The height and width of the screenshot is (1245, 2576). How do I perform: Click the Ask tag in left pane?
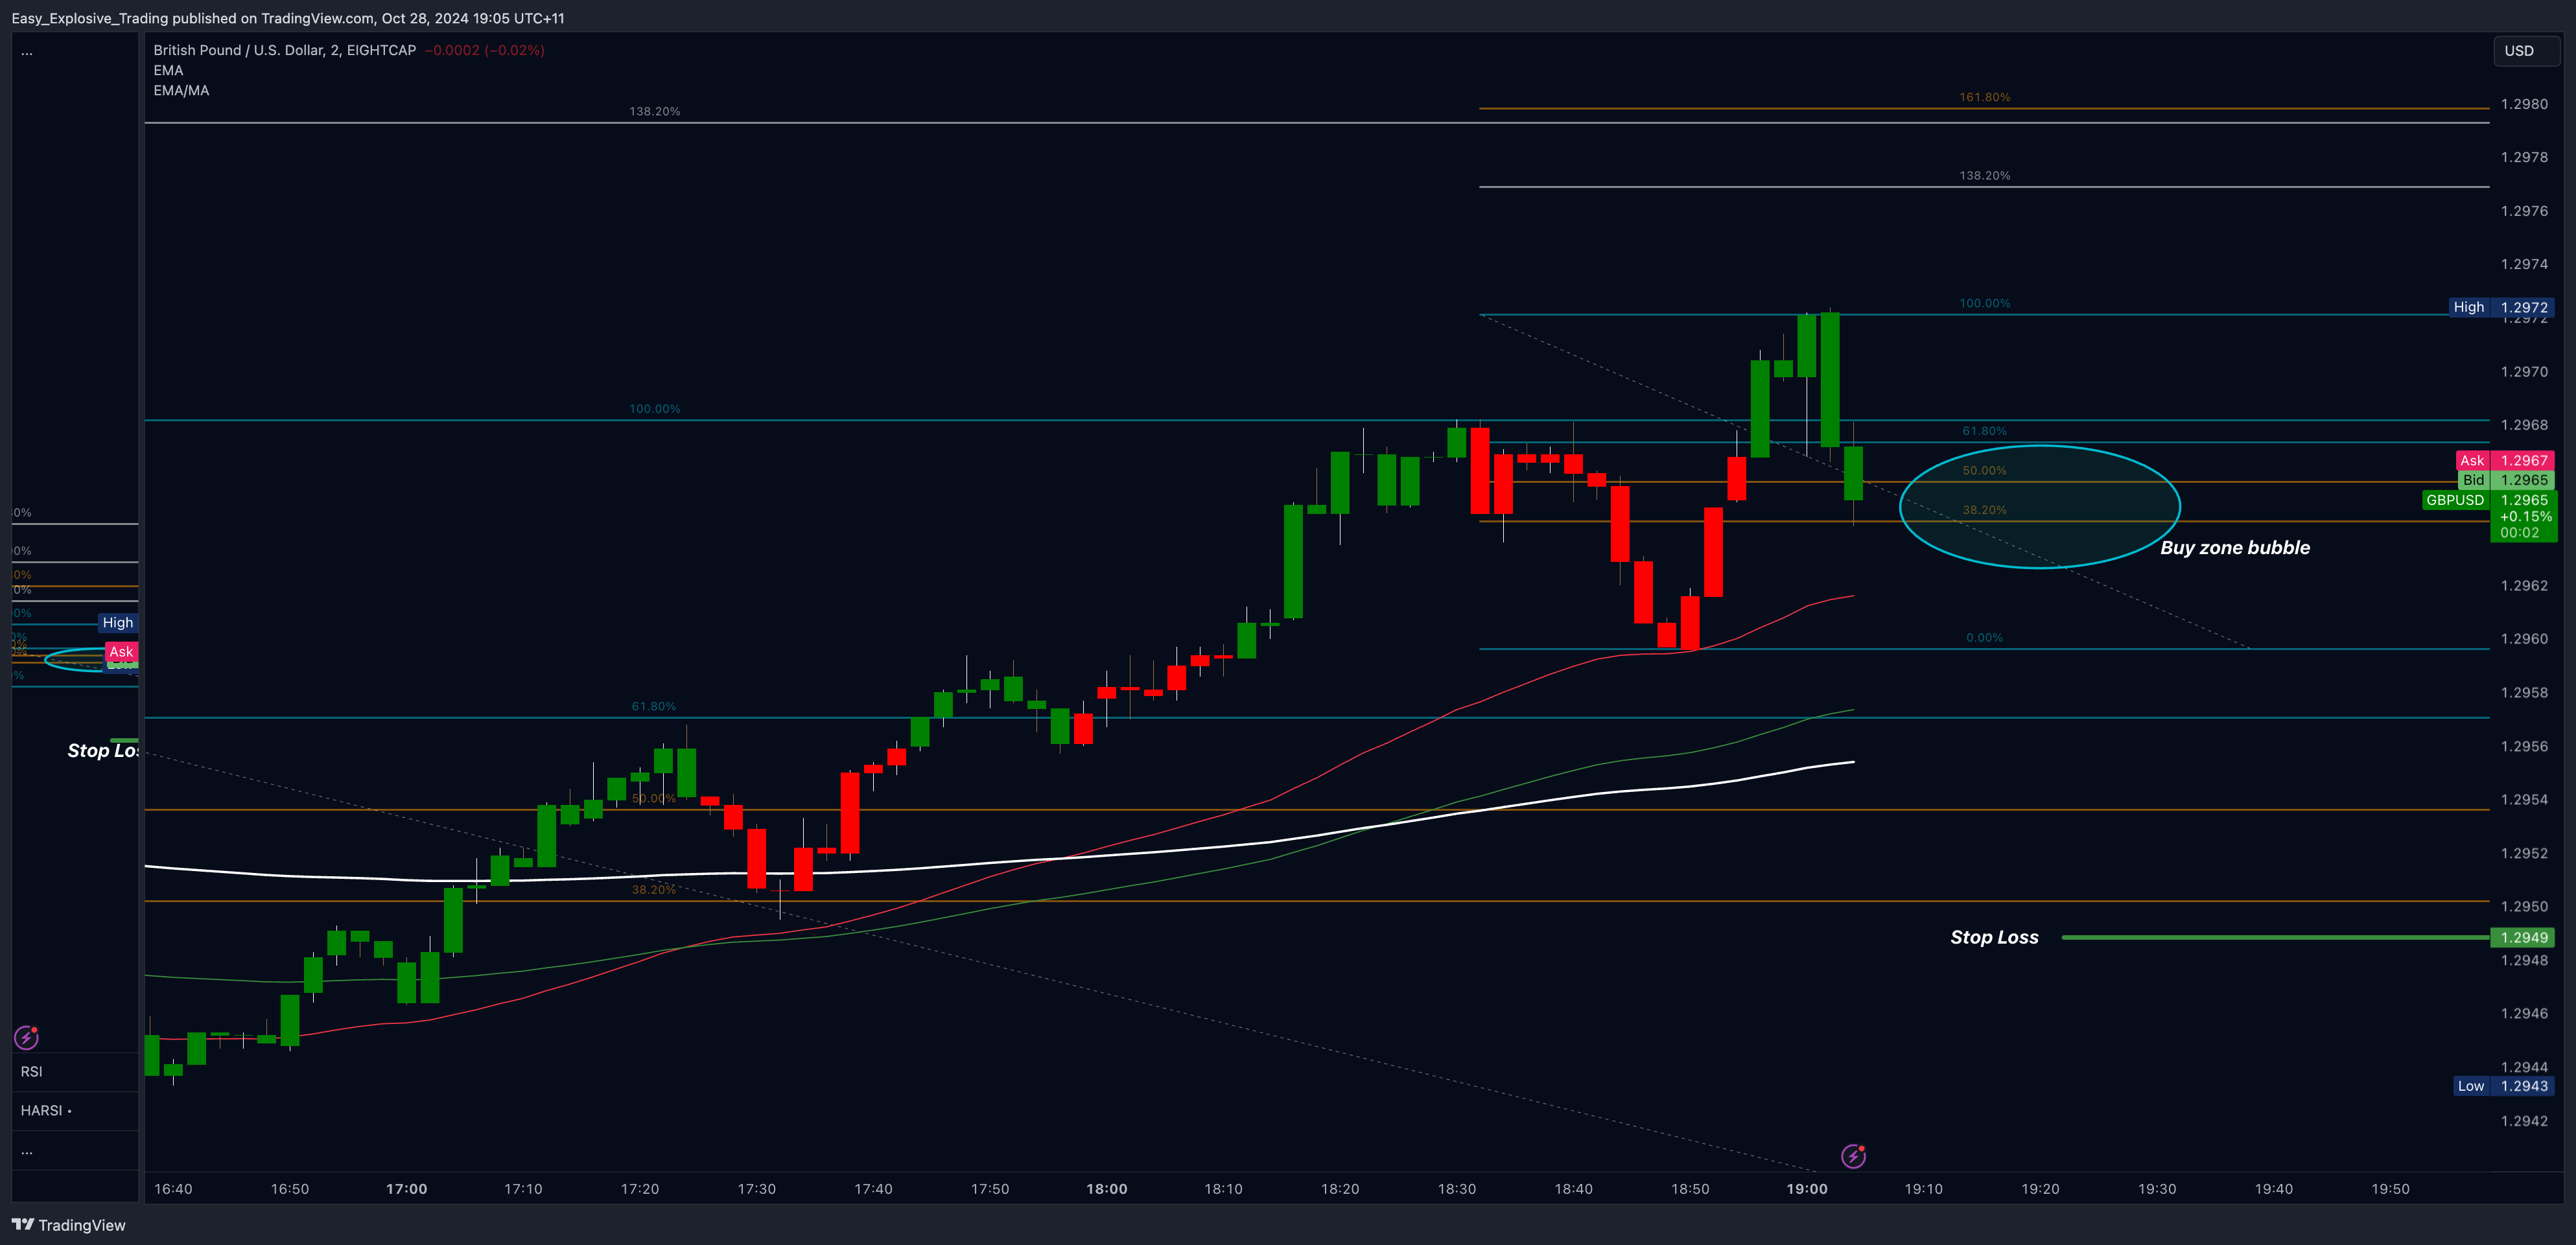click(121, 652)
